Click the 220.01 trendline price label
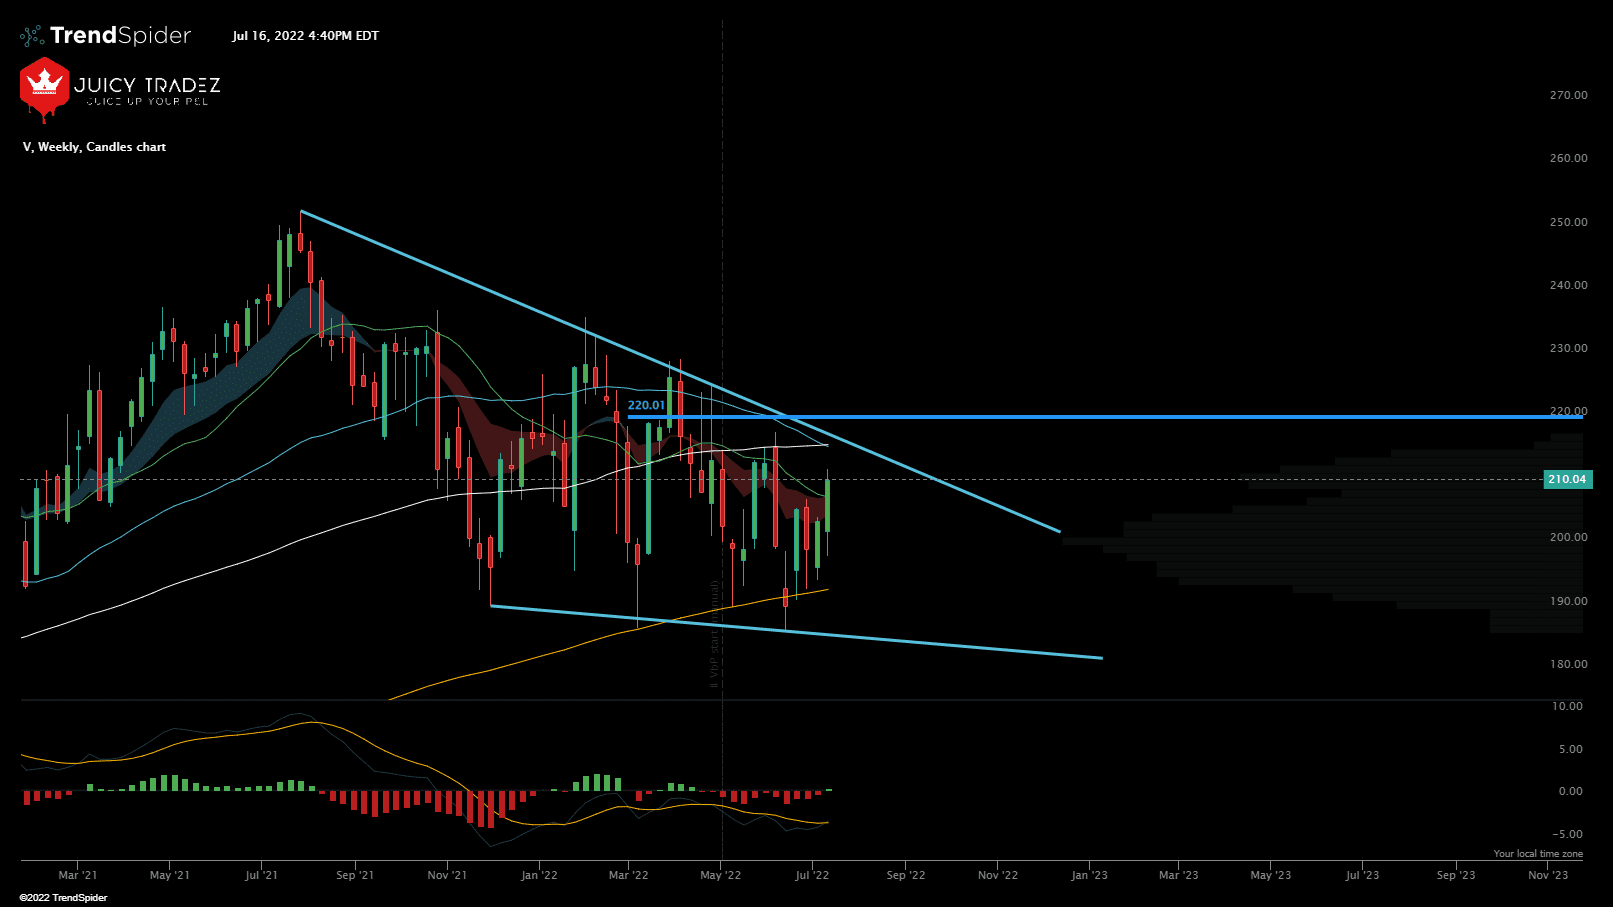1613x907 pixels. pos(648,404)
